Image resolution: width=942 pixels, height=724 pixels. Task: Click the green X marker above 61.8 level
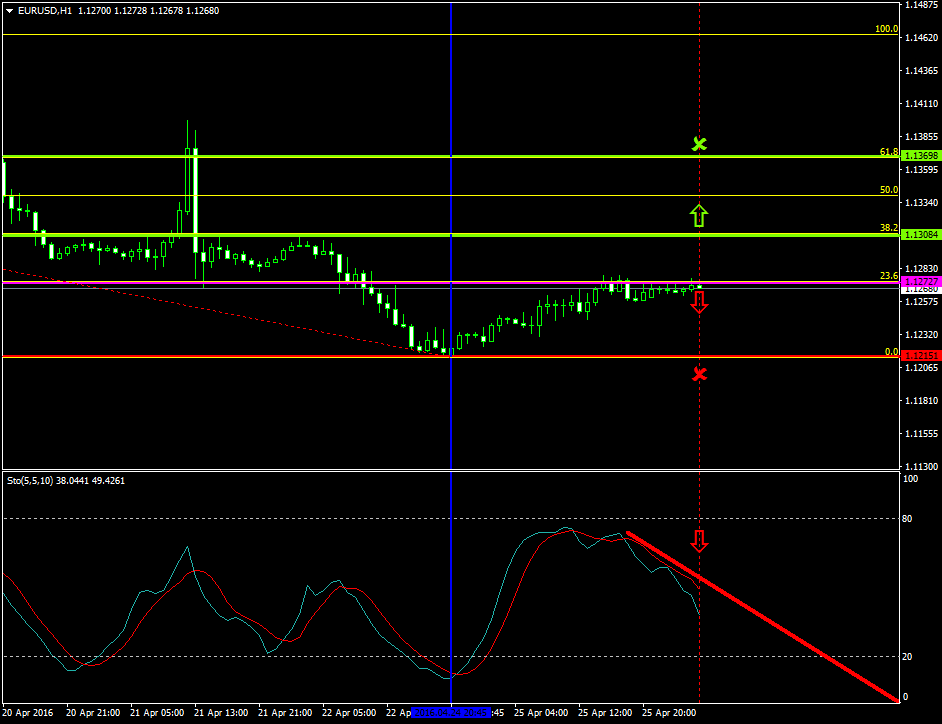click(699, 144)
